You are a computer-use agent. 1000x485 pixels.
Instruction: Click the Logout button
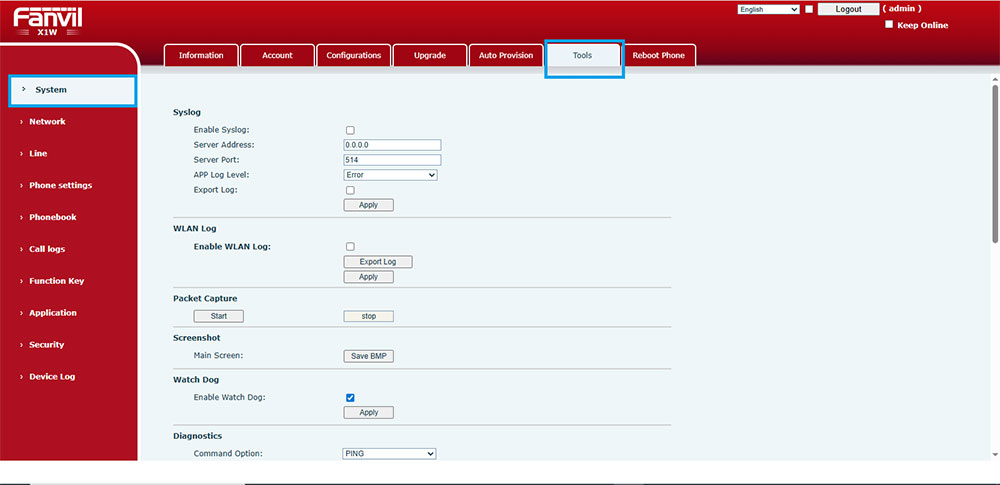tap(848, 9)
